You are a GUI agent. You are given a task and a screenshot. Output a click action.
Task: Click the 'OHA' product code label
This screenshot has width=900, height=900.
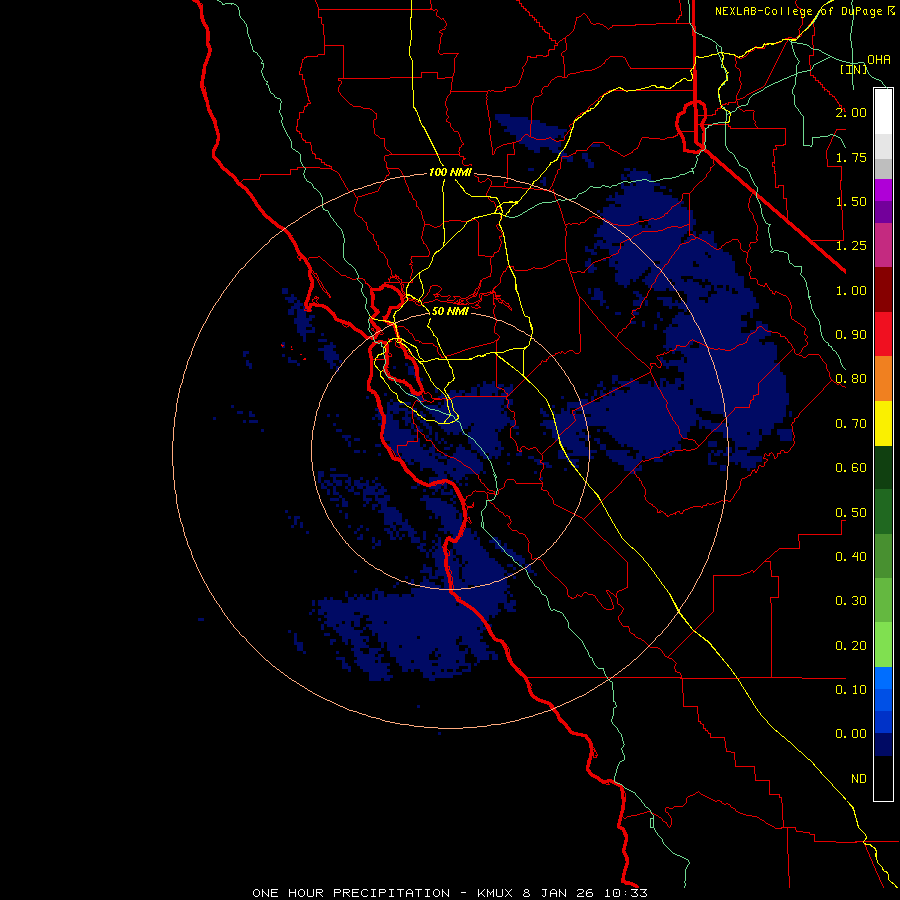[x=879, y=59]
